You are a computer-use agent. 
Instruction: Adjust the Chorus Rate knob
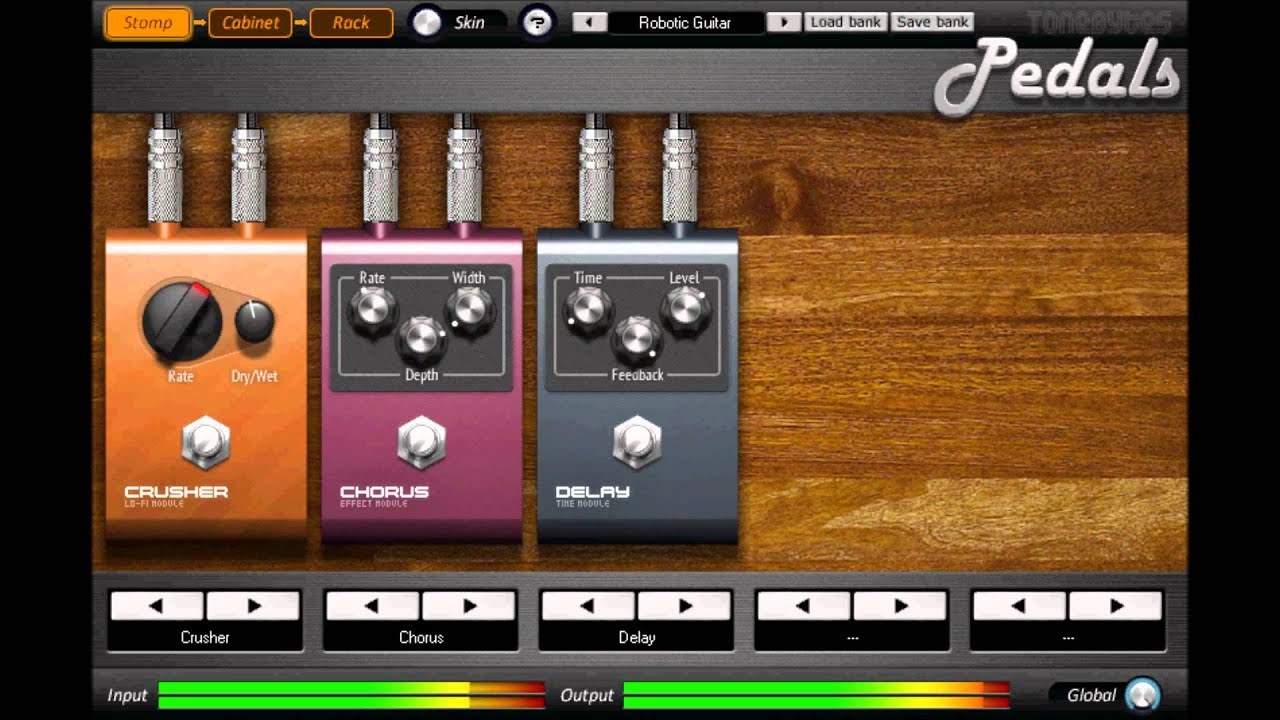pos(372,310)
